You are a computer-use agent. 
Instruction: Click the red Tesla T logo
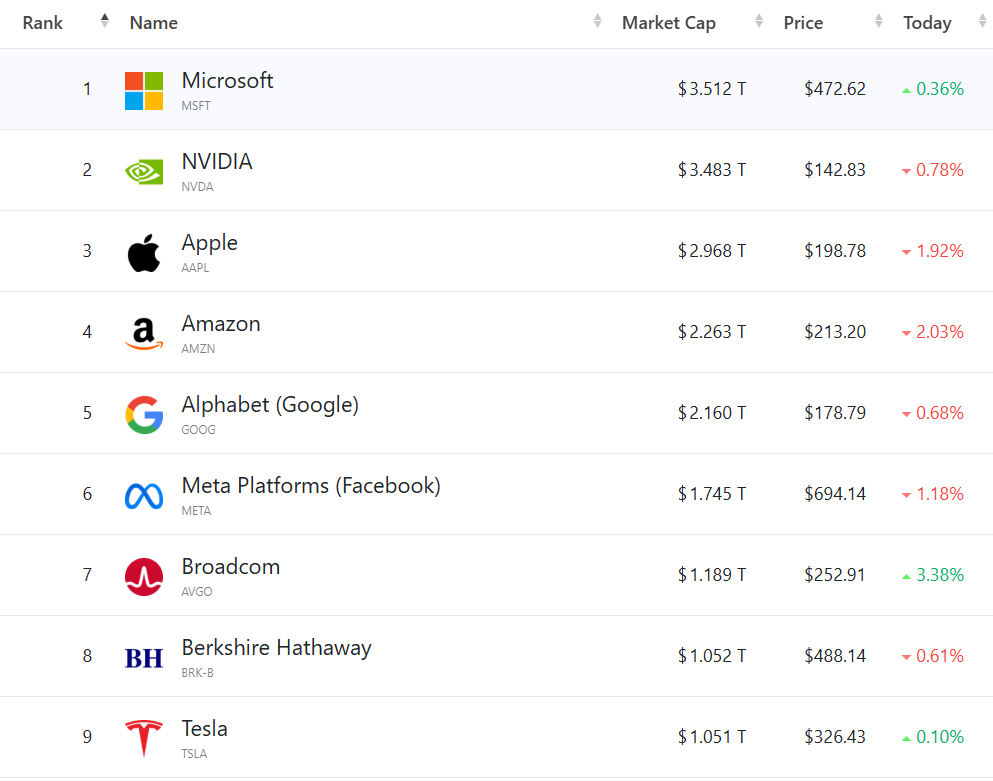point(144,738)
